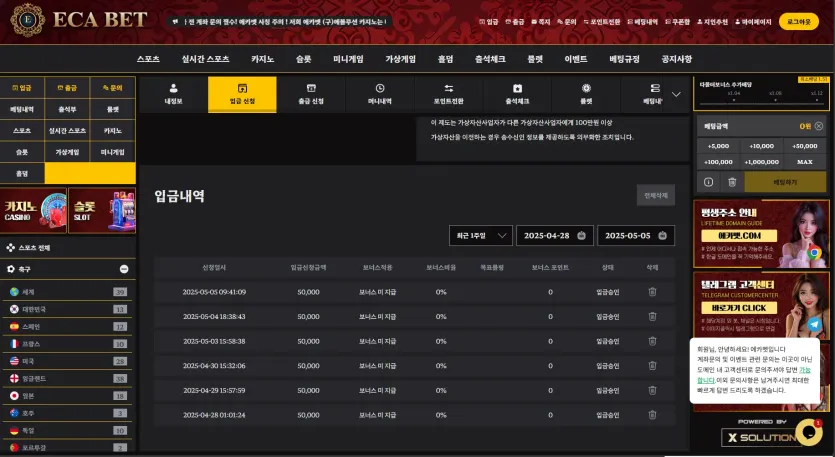Click 쿠폰함 coupon box in header
The image size is (835, 457).
click(677, 22)
